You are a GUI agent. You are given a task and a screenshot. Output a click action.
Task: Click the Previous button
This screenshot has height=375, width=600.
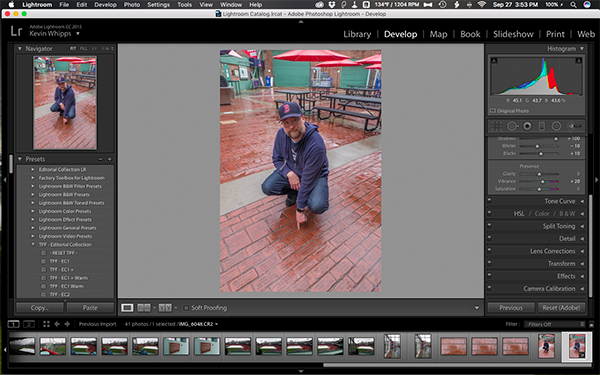tap(511, 308)
